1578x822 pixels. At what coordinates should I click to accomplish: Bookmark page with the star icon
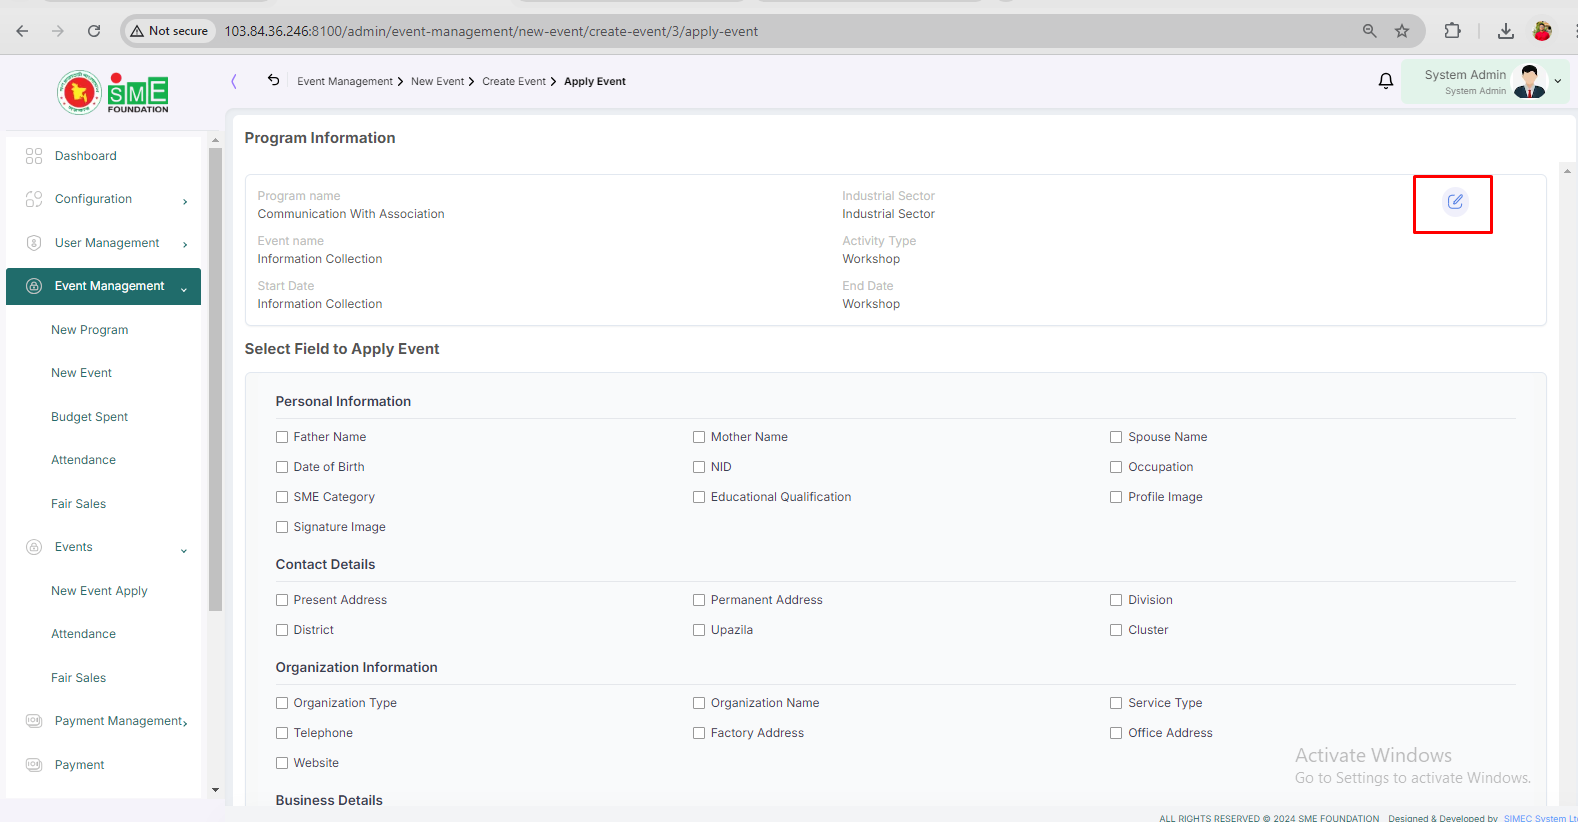[x=1402, y=31]
